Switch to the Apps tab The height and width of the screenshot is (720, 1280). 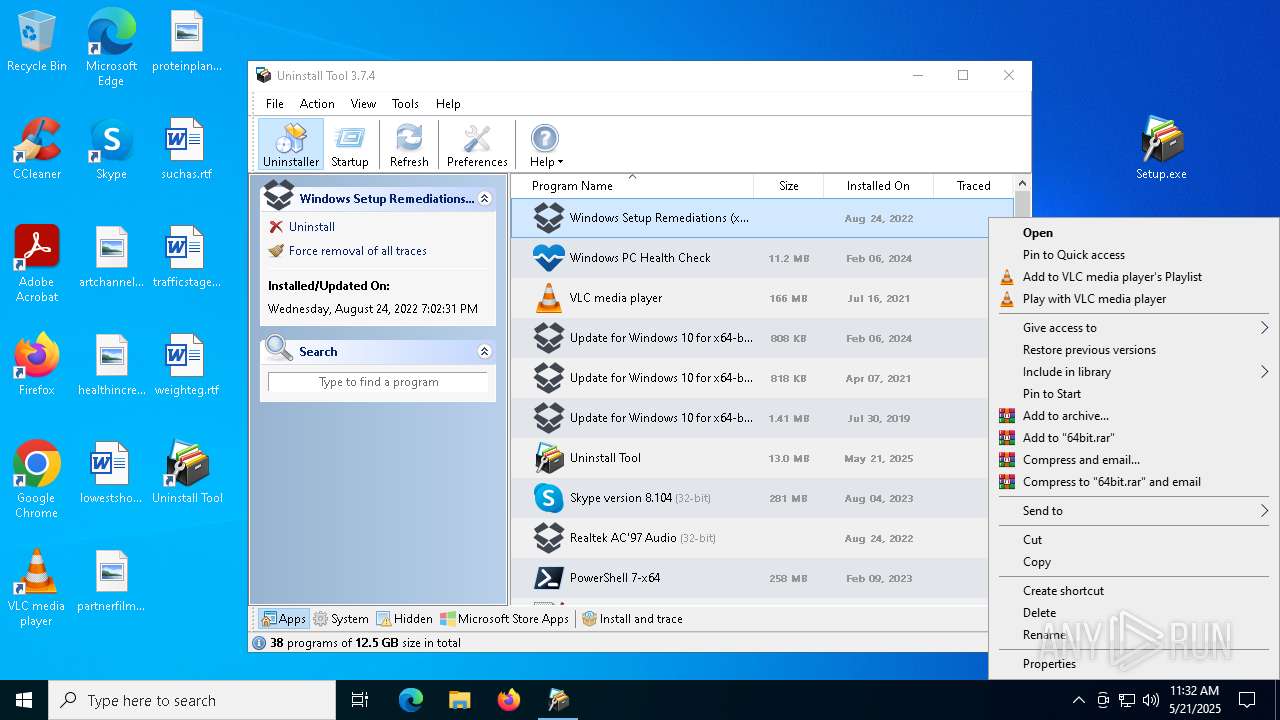coord(283,619)
